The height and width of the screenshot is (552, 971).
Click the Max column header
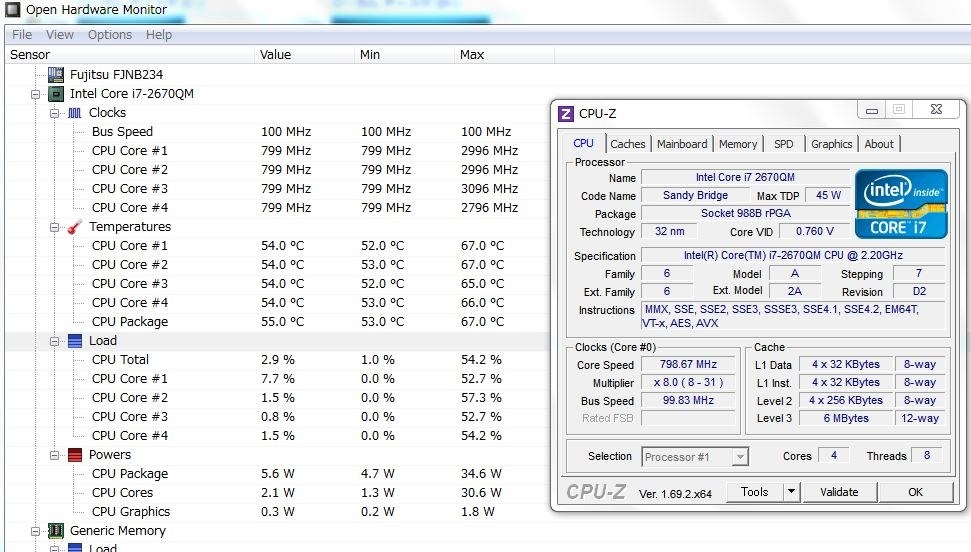(505, 55)
